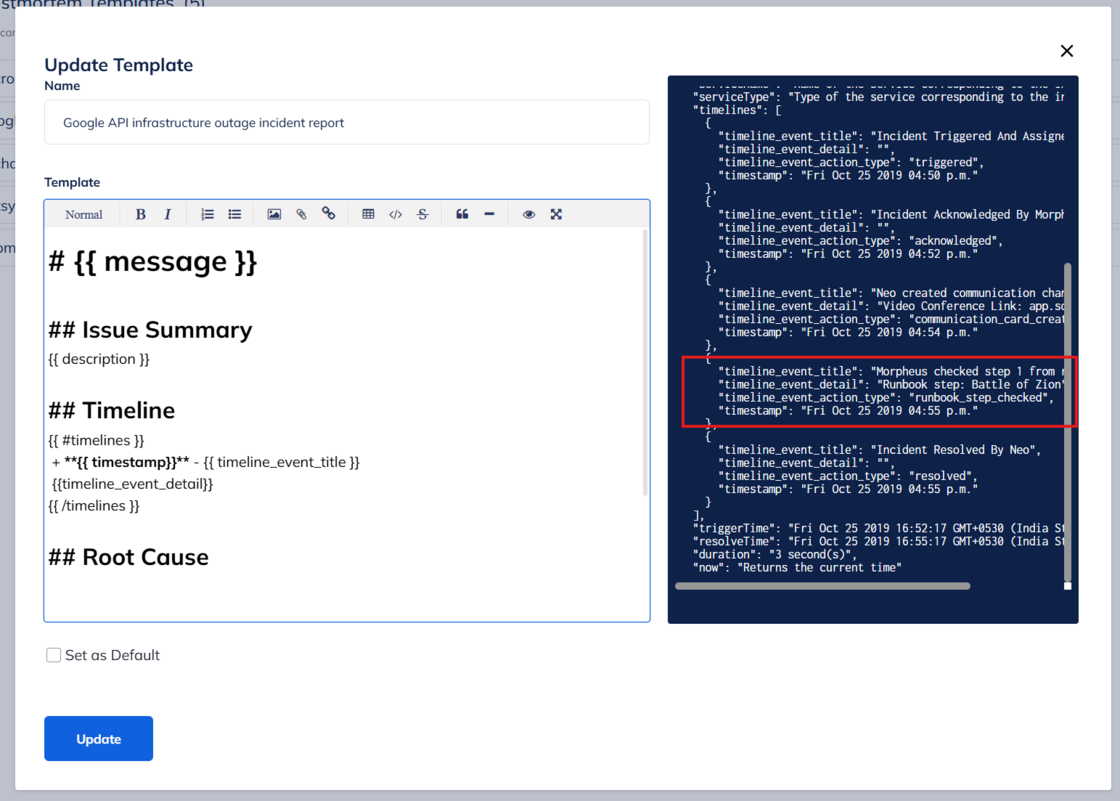Click the "runbook_step_checked" action type line

point(886,398)
